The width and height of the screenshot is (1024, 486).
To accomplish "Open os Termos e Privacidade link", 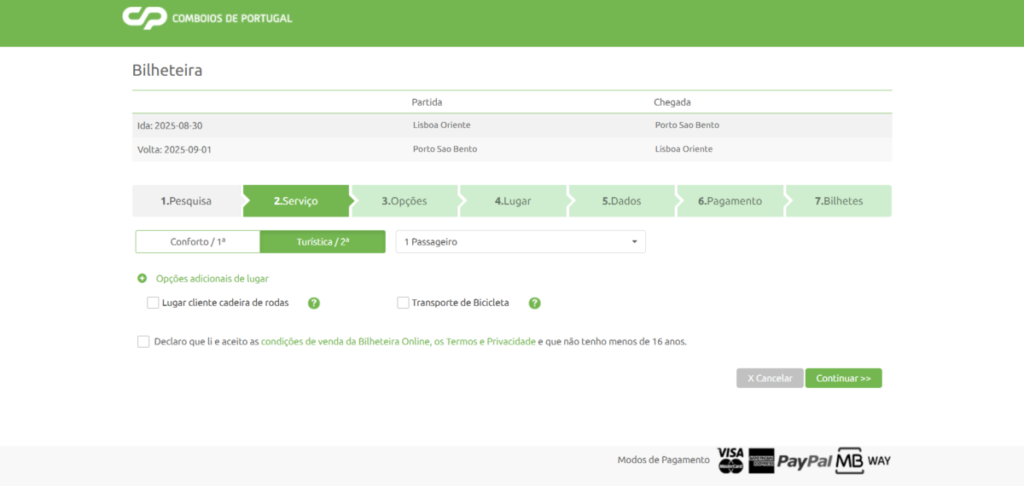I will (x=484, y=342).
